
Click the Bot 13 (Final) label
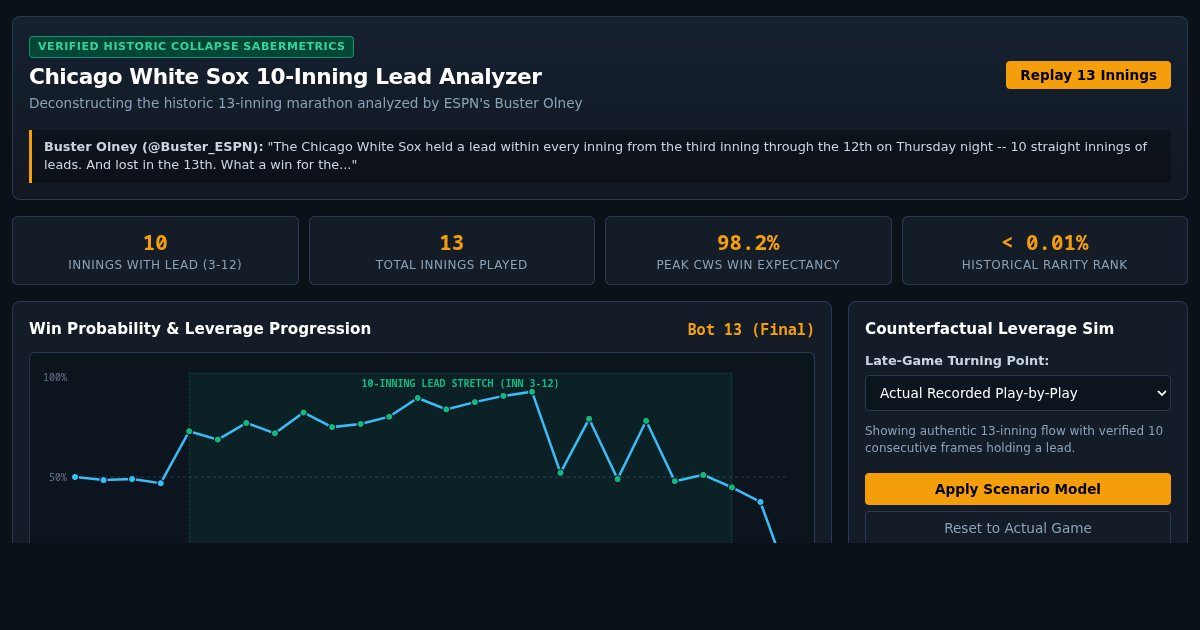(751, 330)
